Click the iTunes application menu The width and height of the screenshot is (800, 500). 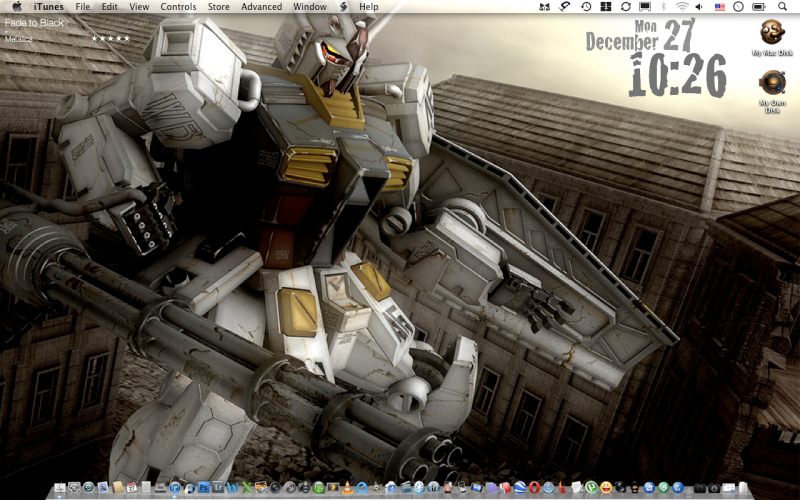pos(48,6)
